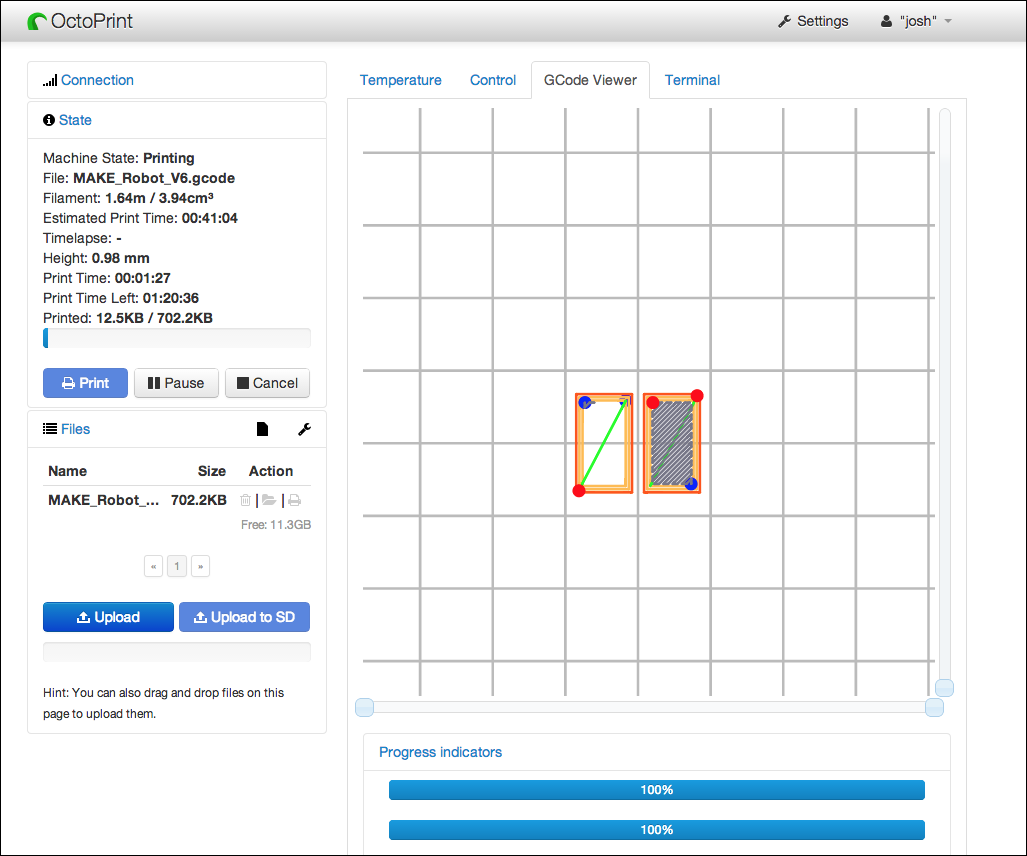Click the wrench icon in Files header
The width and height of the screenshot is (1027, 856).
tap(305, 429)
